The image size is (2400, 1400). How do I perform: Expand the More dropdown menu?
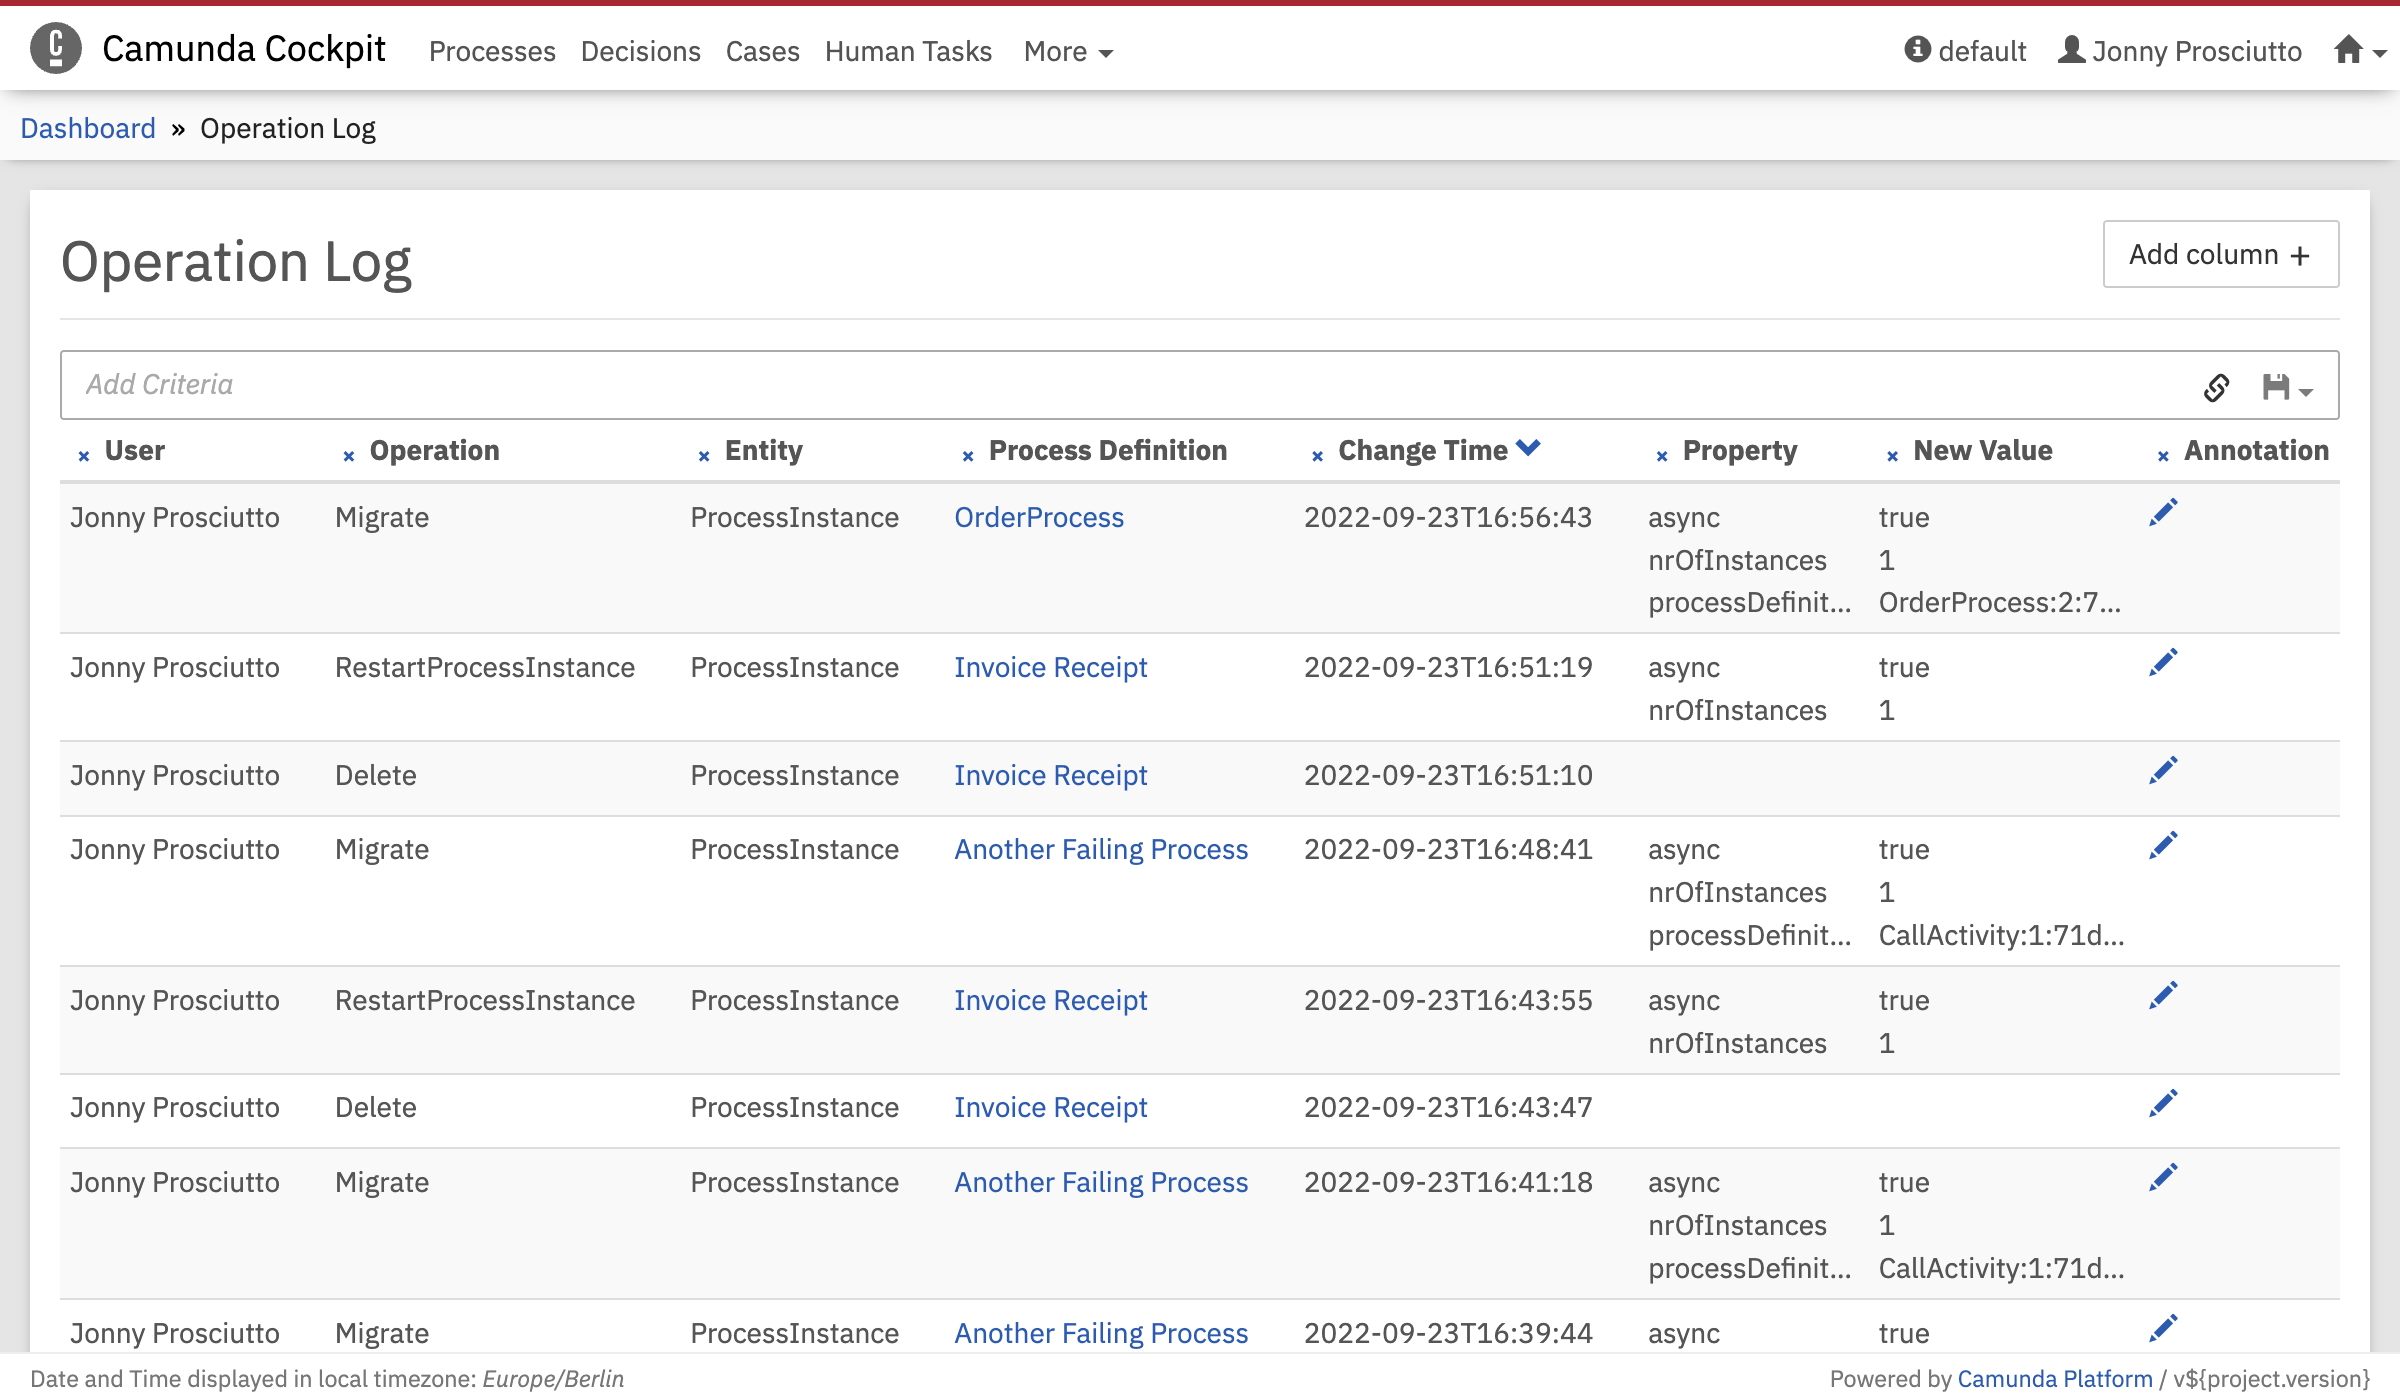click(x=1068, y=51)
